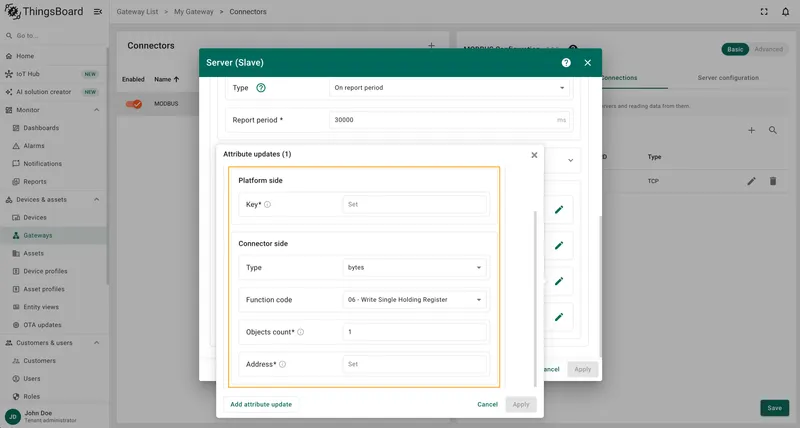This screenshot has height=428, width=800.
Task: Switch to Server configuration tab
Action: [728, 78]
